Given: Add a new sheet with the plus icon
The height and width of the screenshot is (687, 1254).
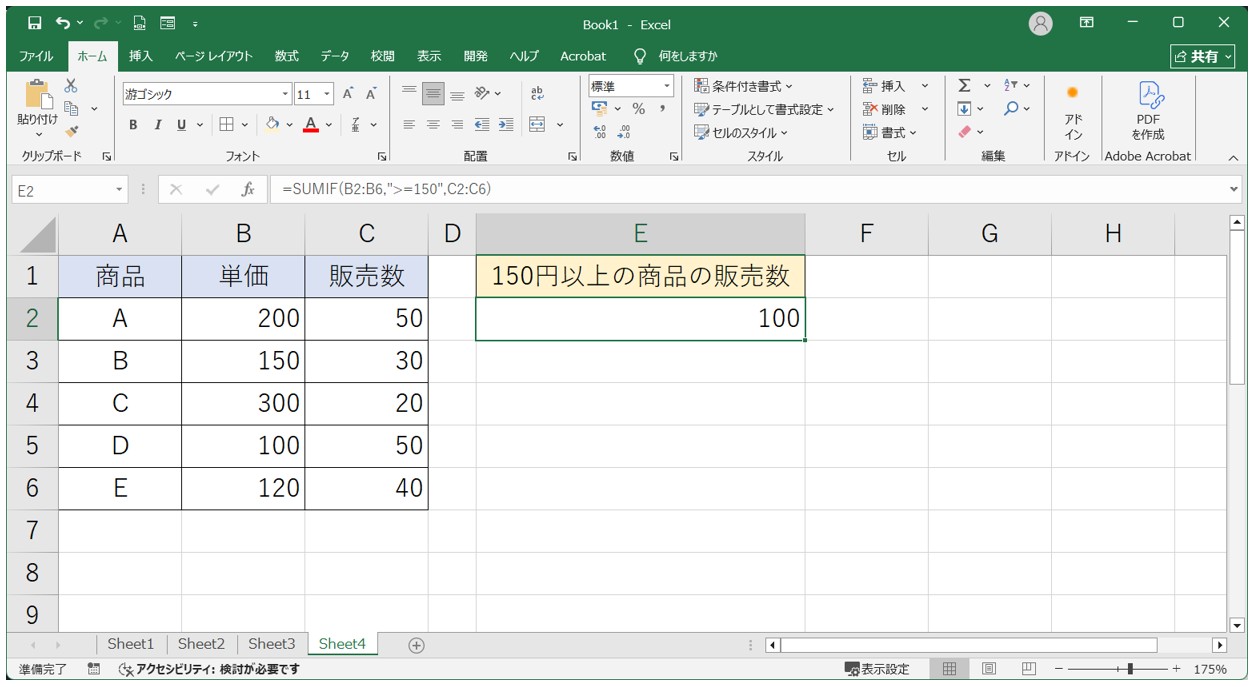Looking at the screenshot, I should click(x=416, y=645).
